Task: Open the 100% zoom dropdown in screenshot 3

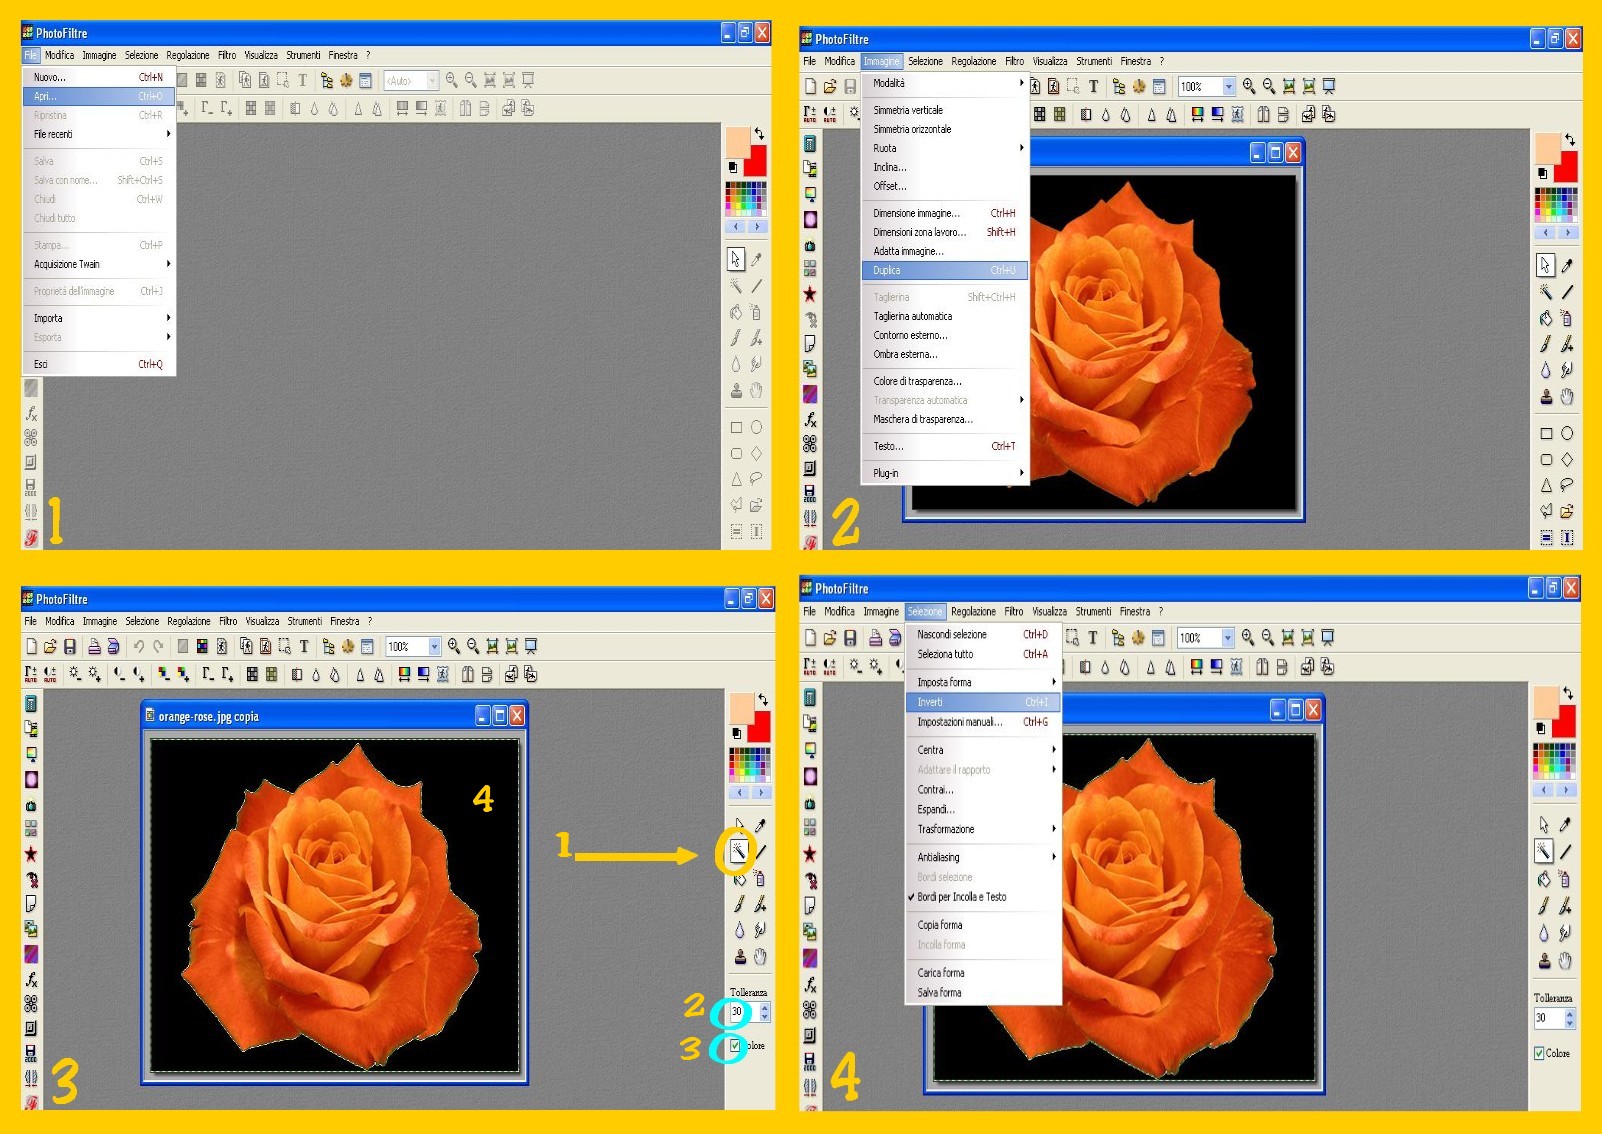Action: [x=434, y=647]
